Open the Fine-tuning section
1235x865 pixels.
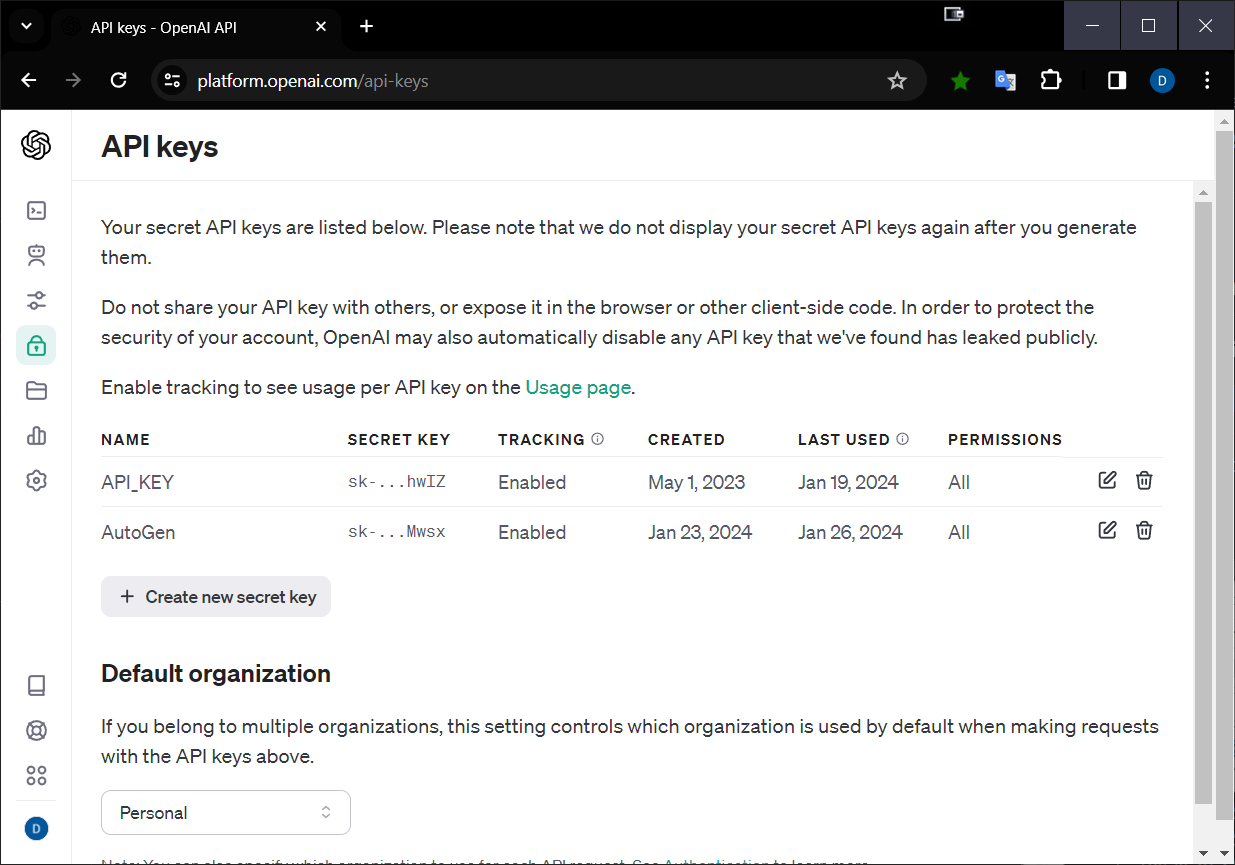coord(36,300)
